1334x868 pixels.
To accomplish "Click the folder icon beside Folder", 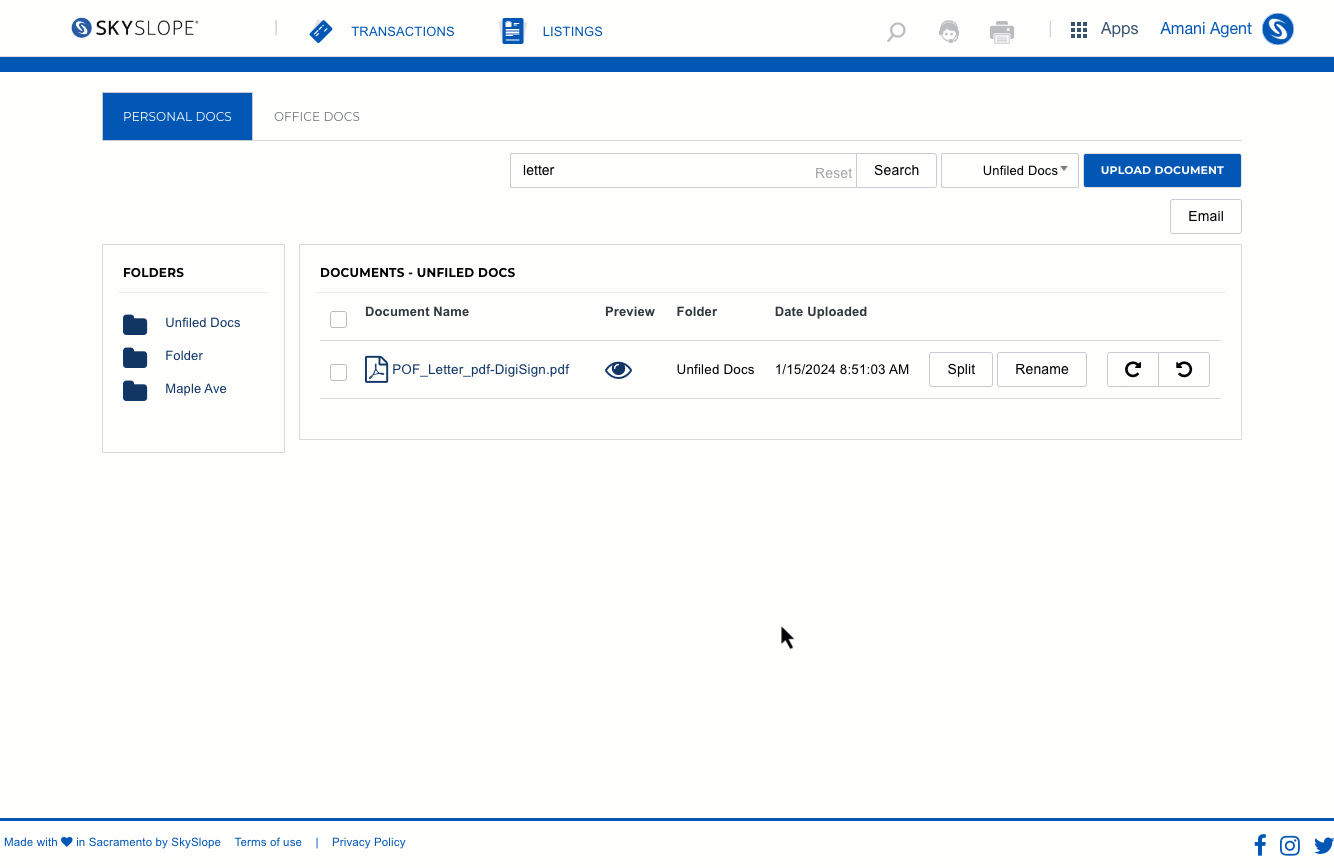I will click(x=135, y=357).
